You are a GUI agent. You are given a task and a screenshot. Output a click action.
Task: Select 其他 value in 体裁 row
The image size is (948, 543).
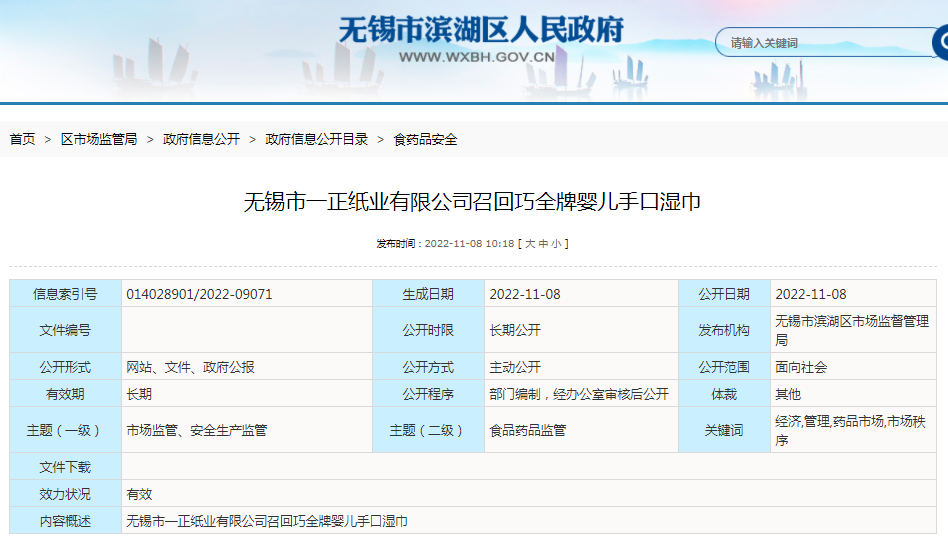pyautogui.click(x=788, y=394)
